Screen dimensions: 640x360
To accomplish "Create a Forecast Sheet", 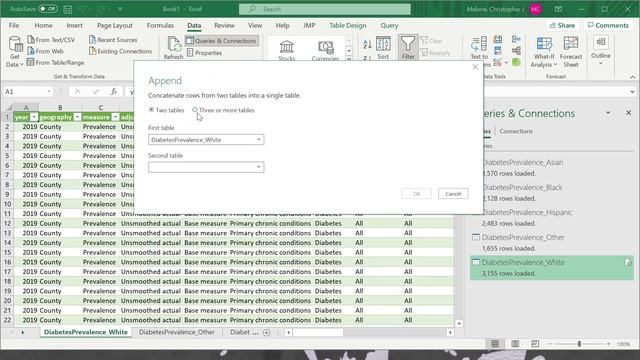I will coord(571,52).
